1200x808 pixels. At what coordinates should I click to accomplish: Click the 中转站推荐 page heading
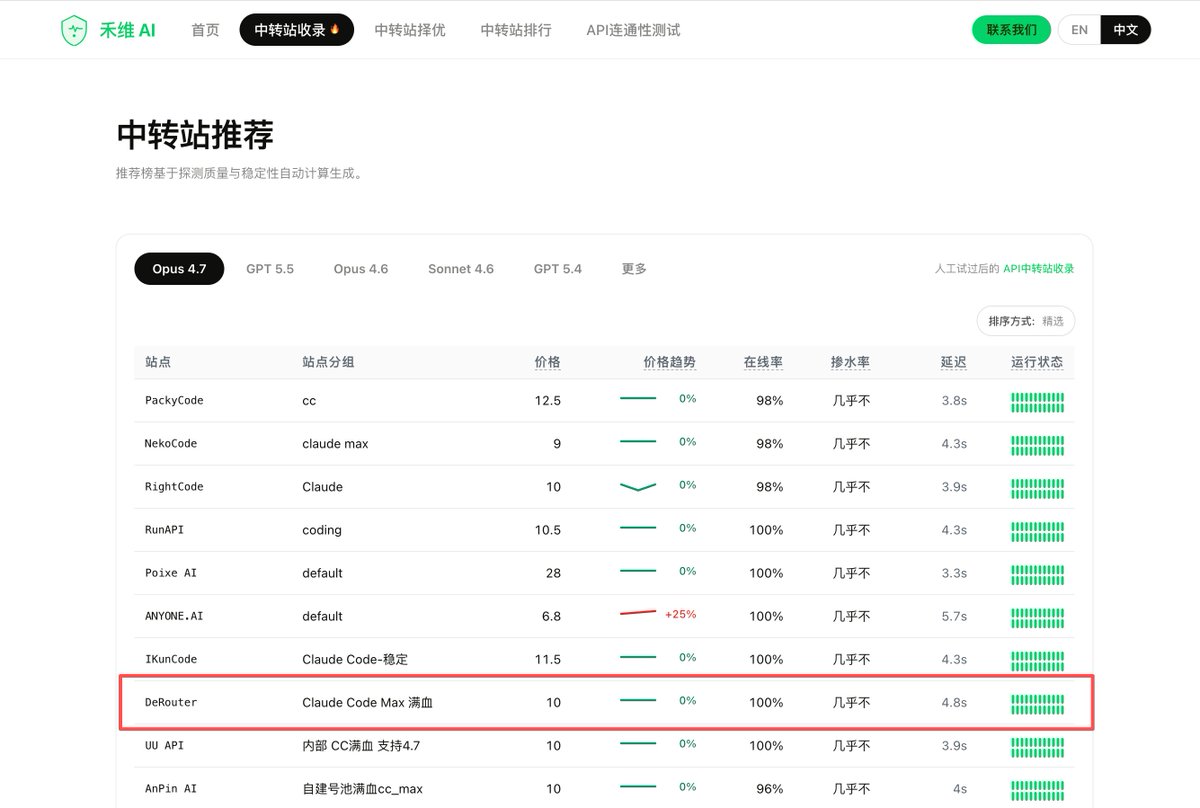pyautogui.click(x=195, y=134)
